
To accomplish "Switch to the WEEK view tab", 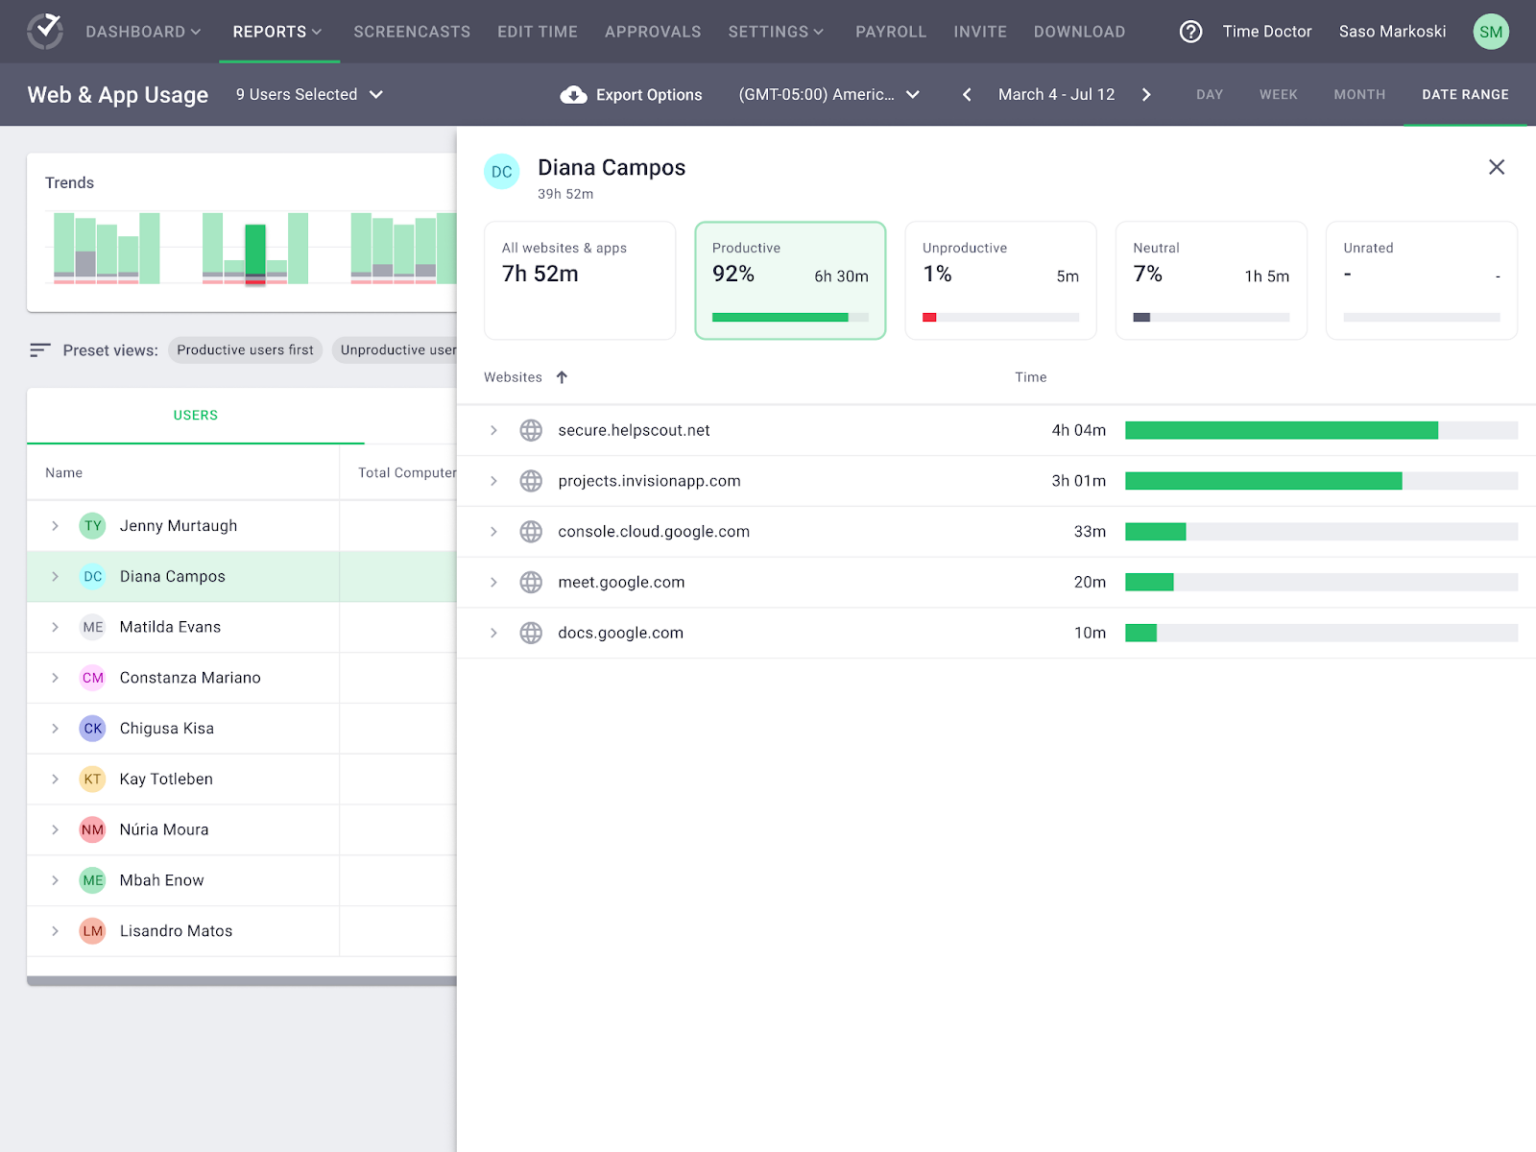I will click(1278, 94).
